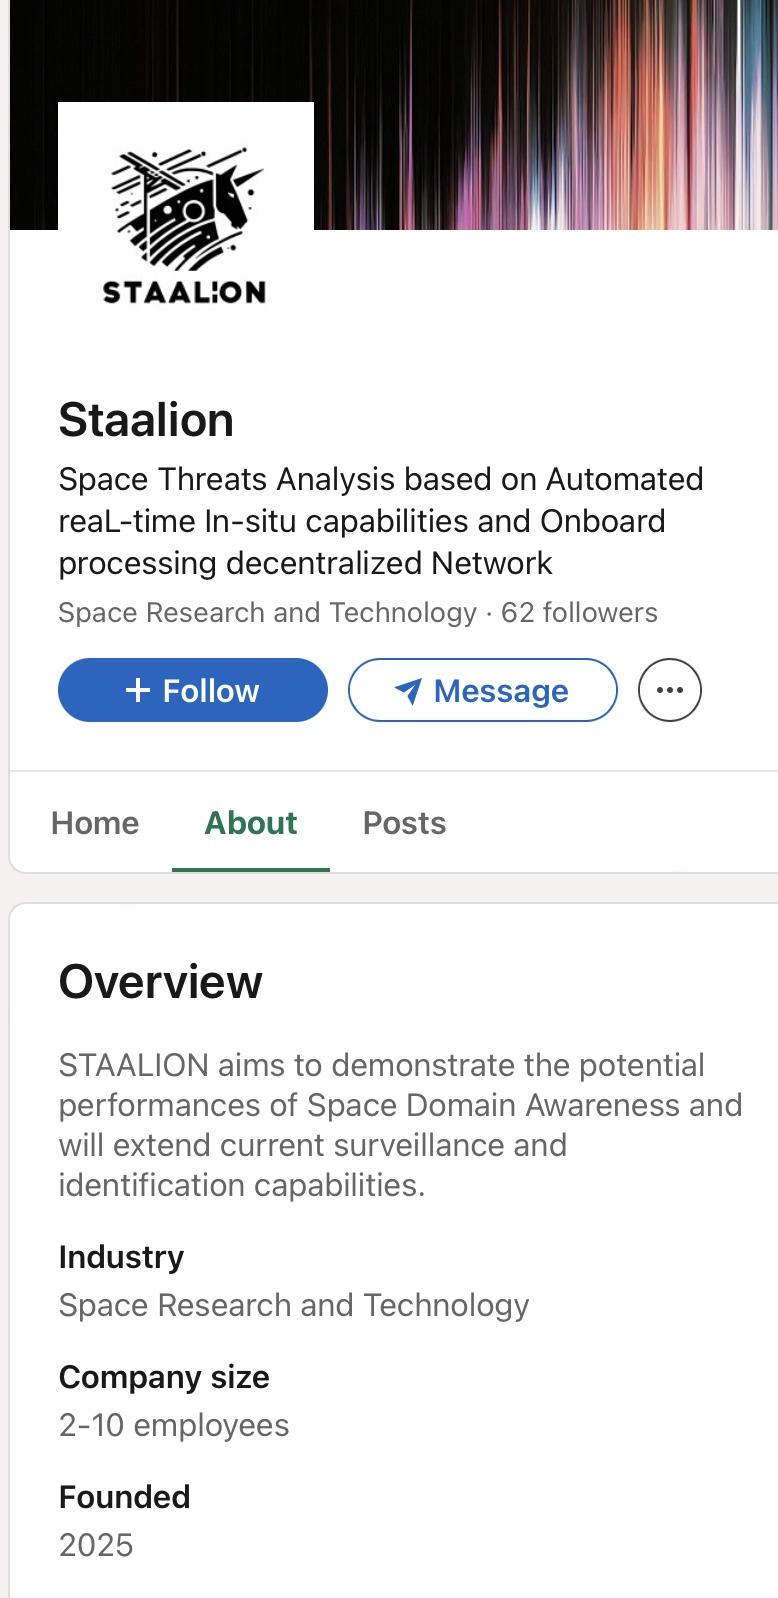Select the About tab
Screen dimensions: 778x1598
251,823
